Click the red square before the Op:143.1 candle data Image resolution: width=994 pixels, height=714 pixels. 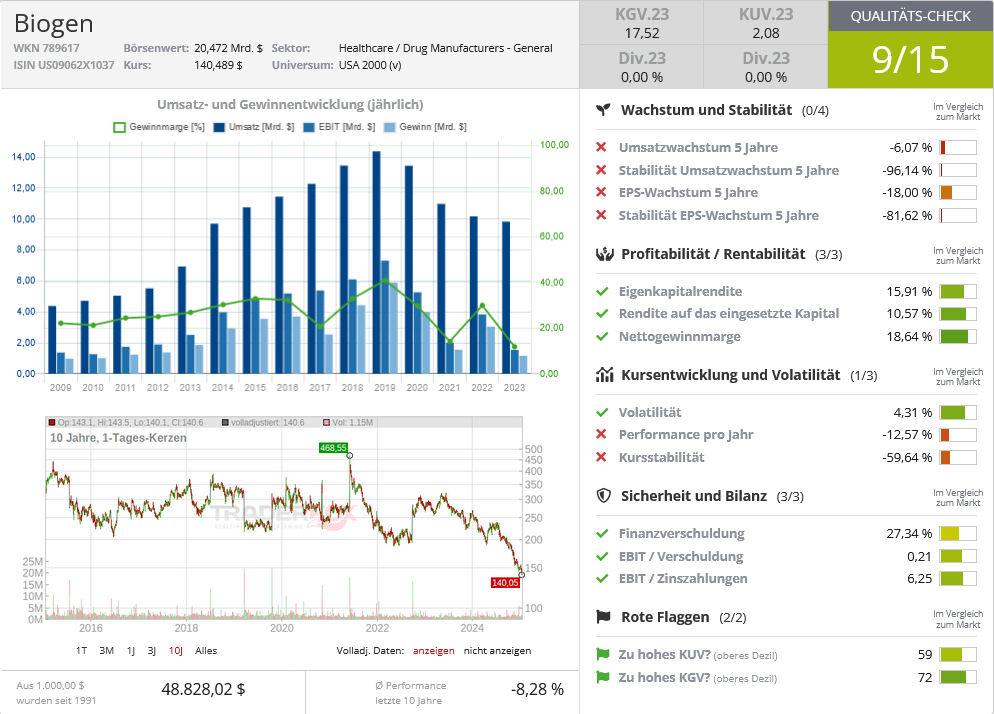pos(52,422)
